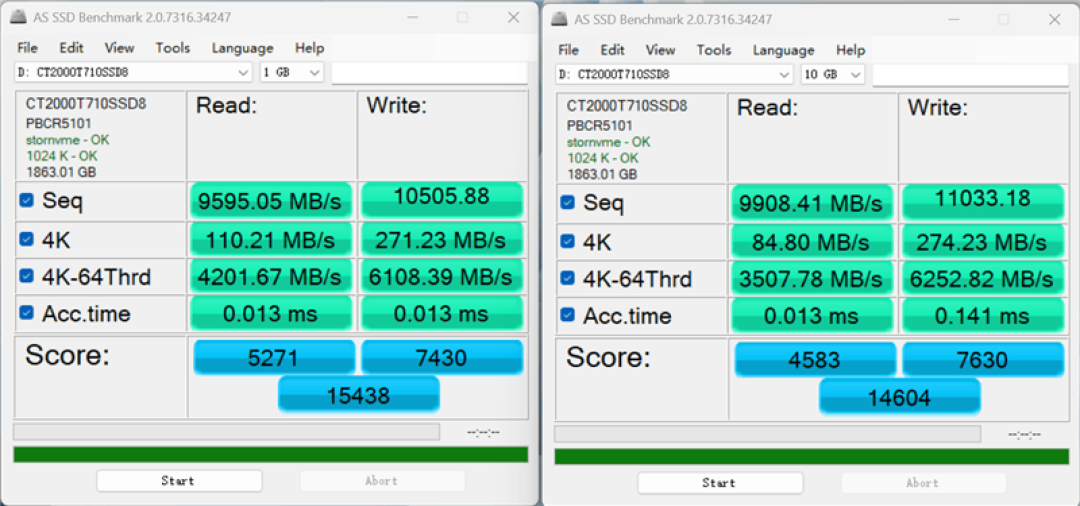Click the empty text field beside 1 GB dropdown
This screenshot has width=1080, height=506.
tap(430, 72)
